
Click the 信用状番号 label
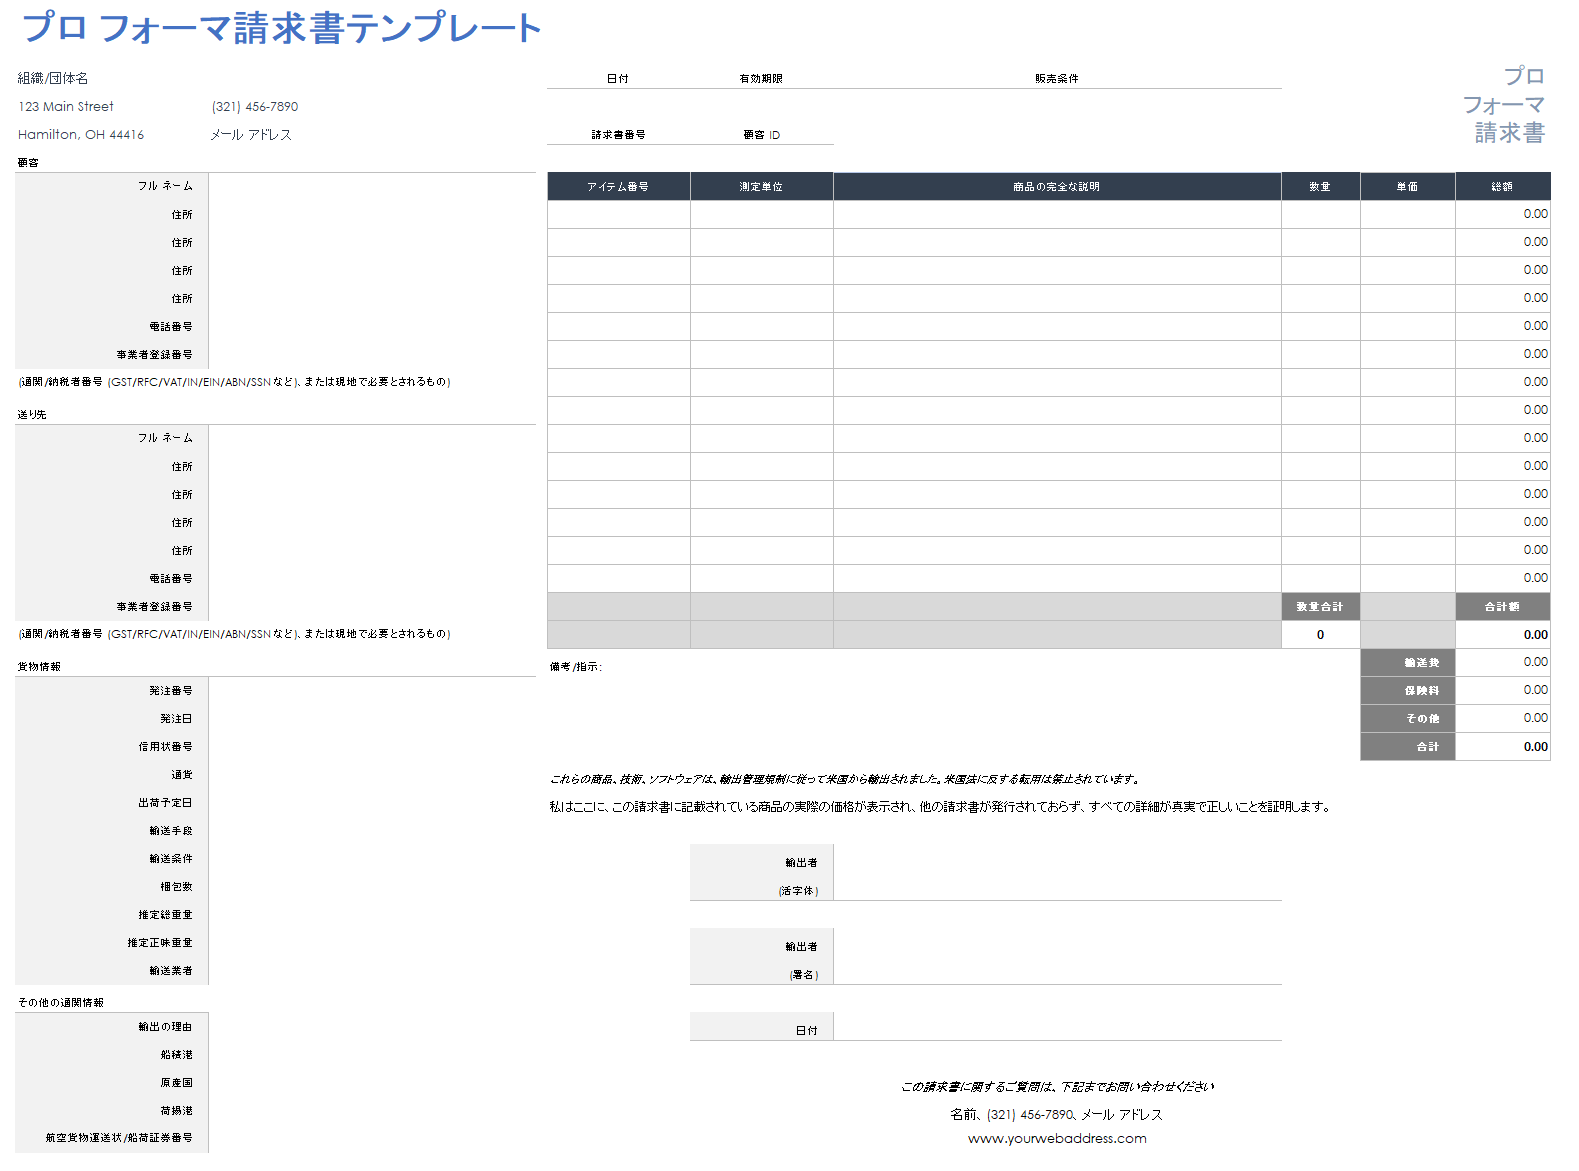coord(166,746)
